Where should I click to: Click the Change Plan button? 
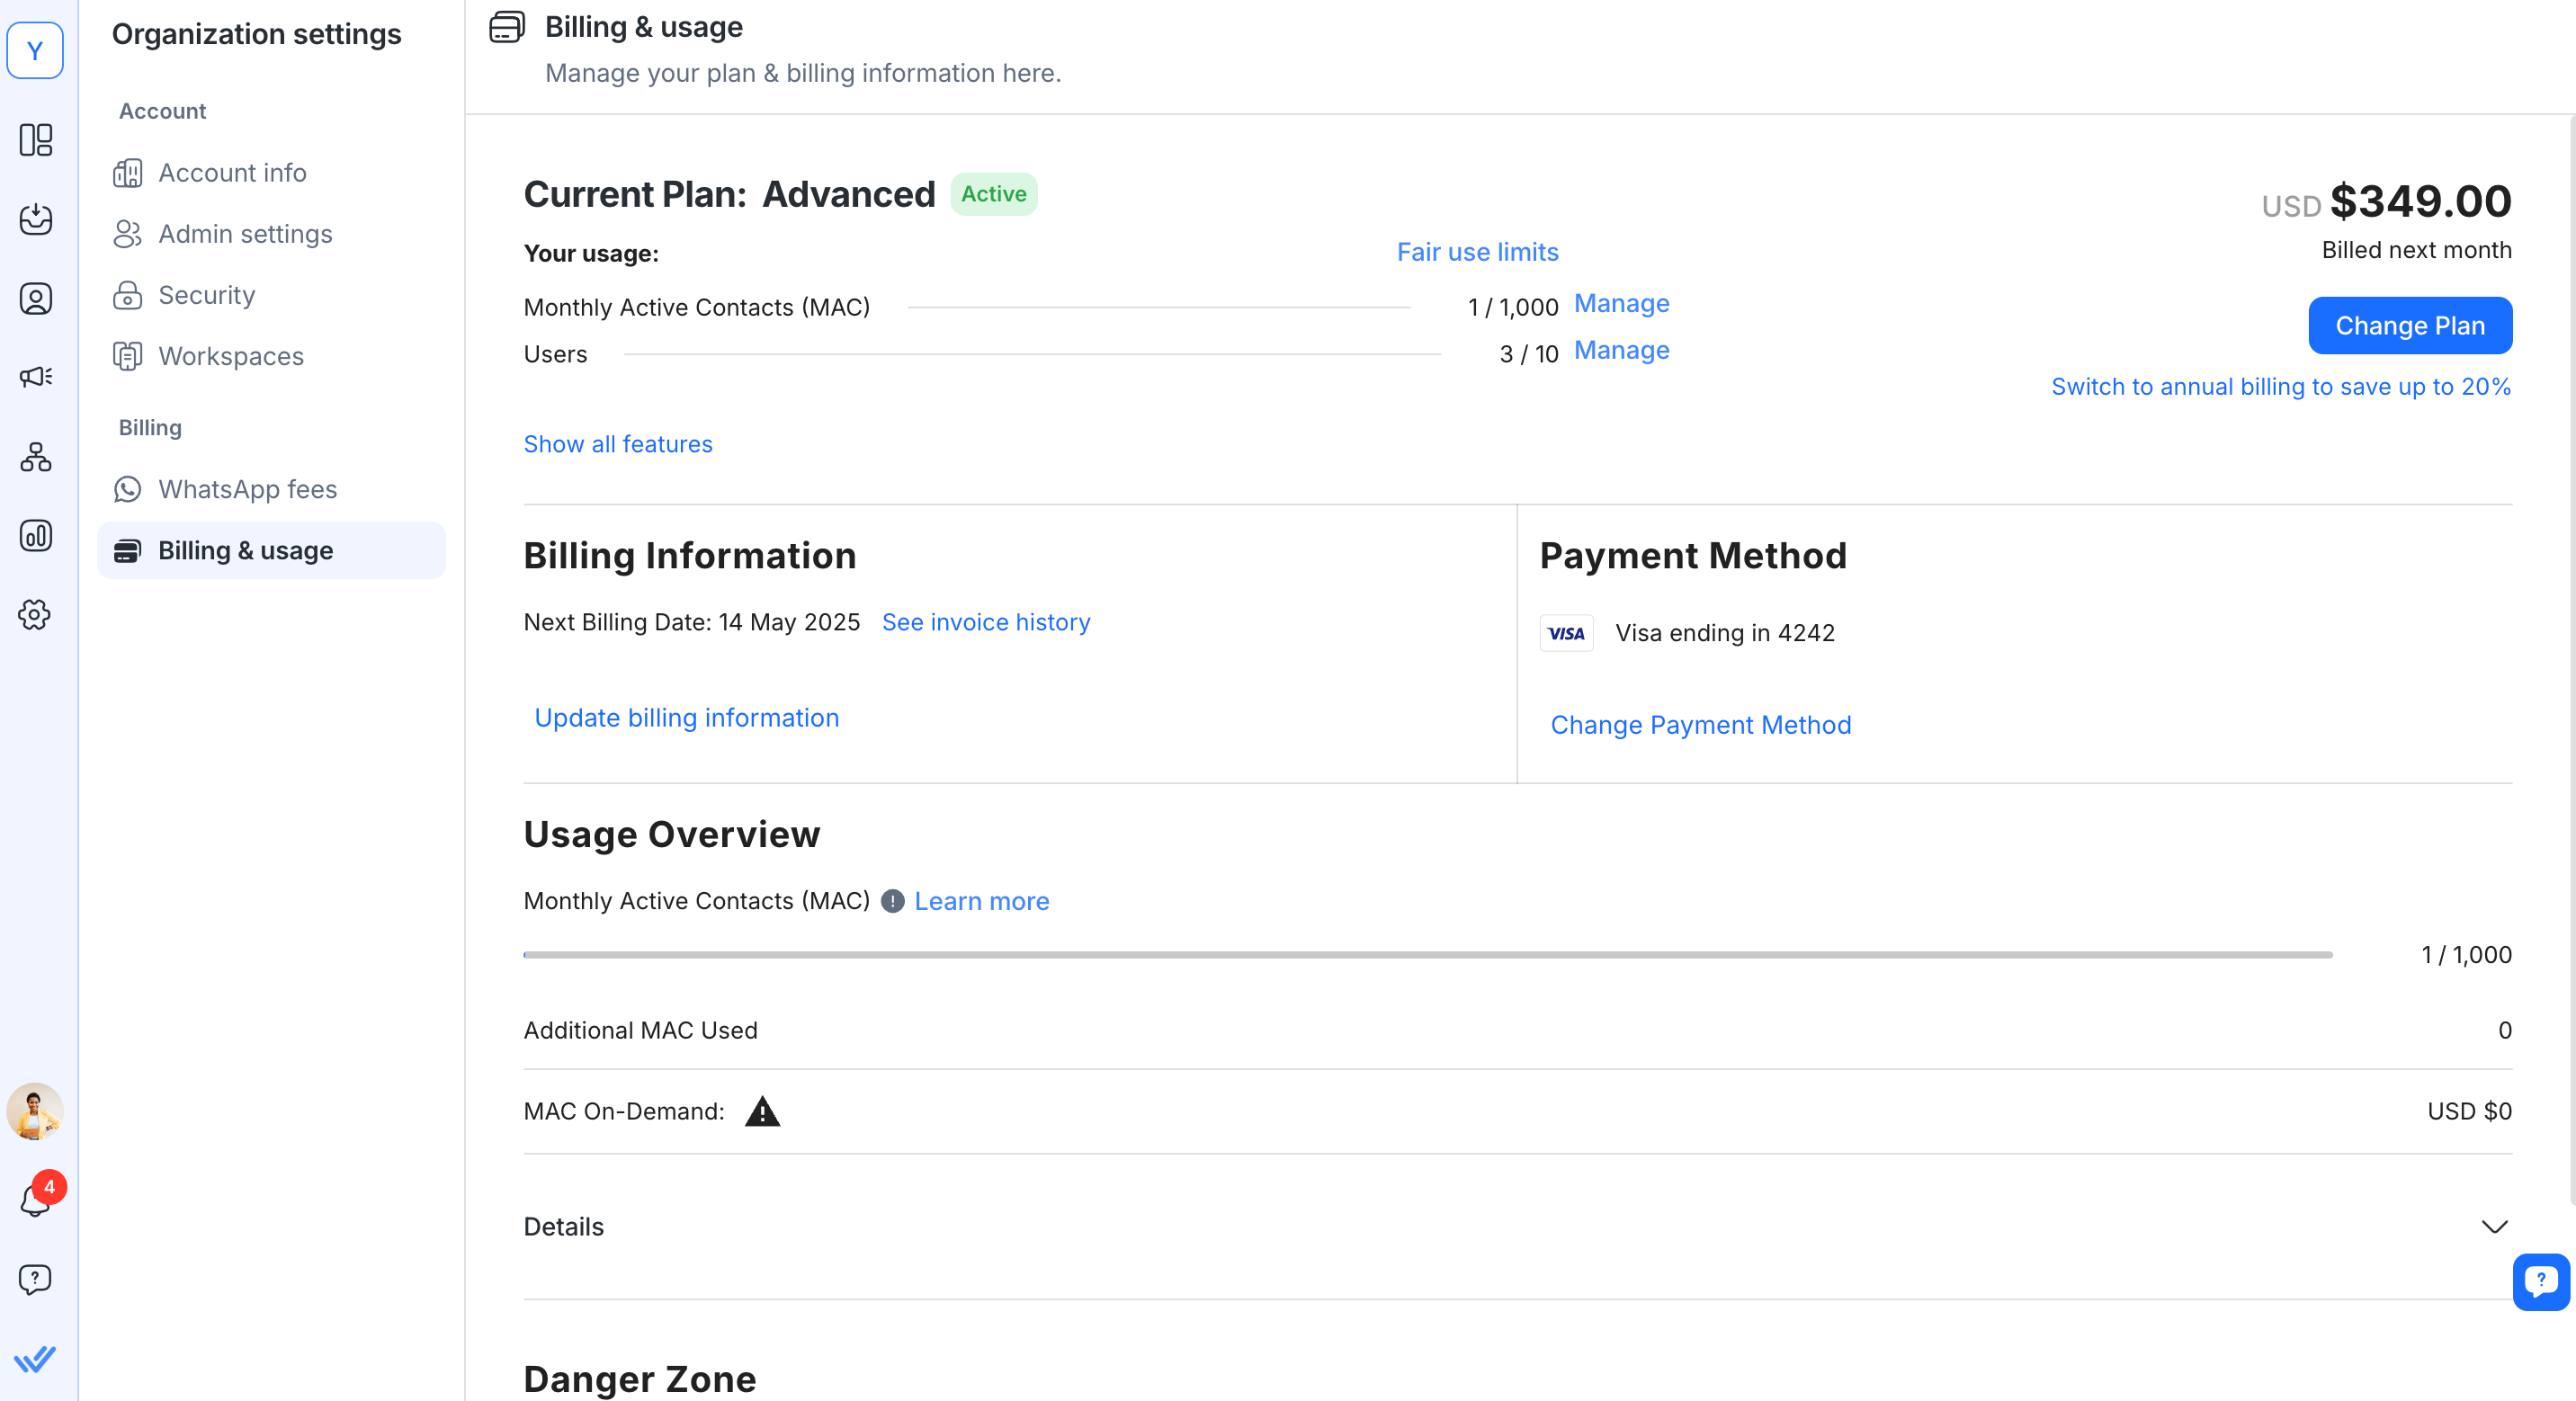[2409, 326]
